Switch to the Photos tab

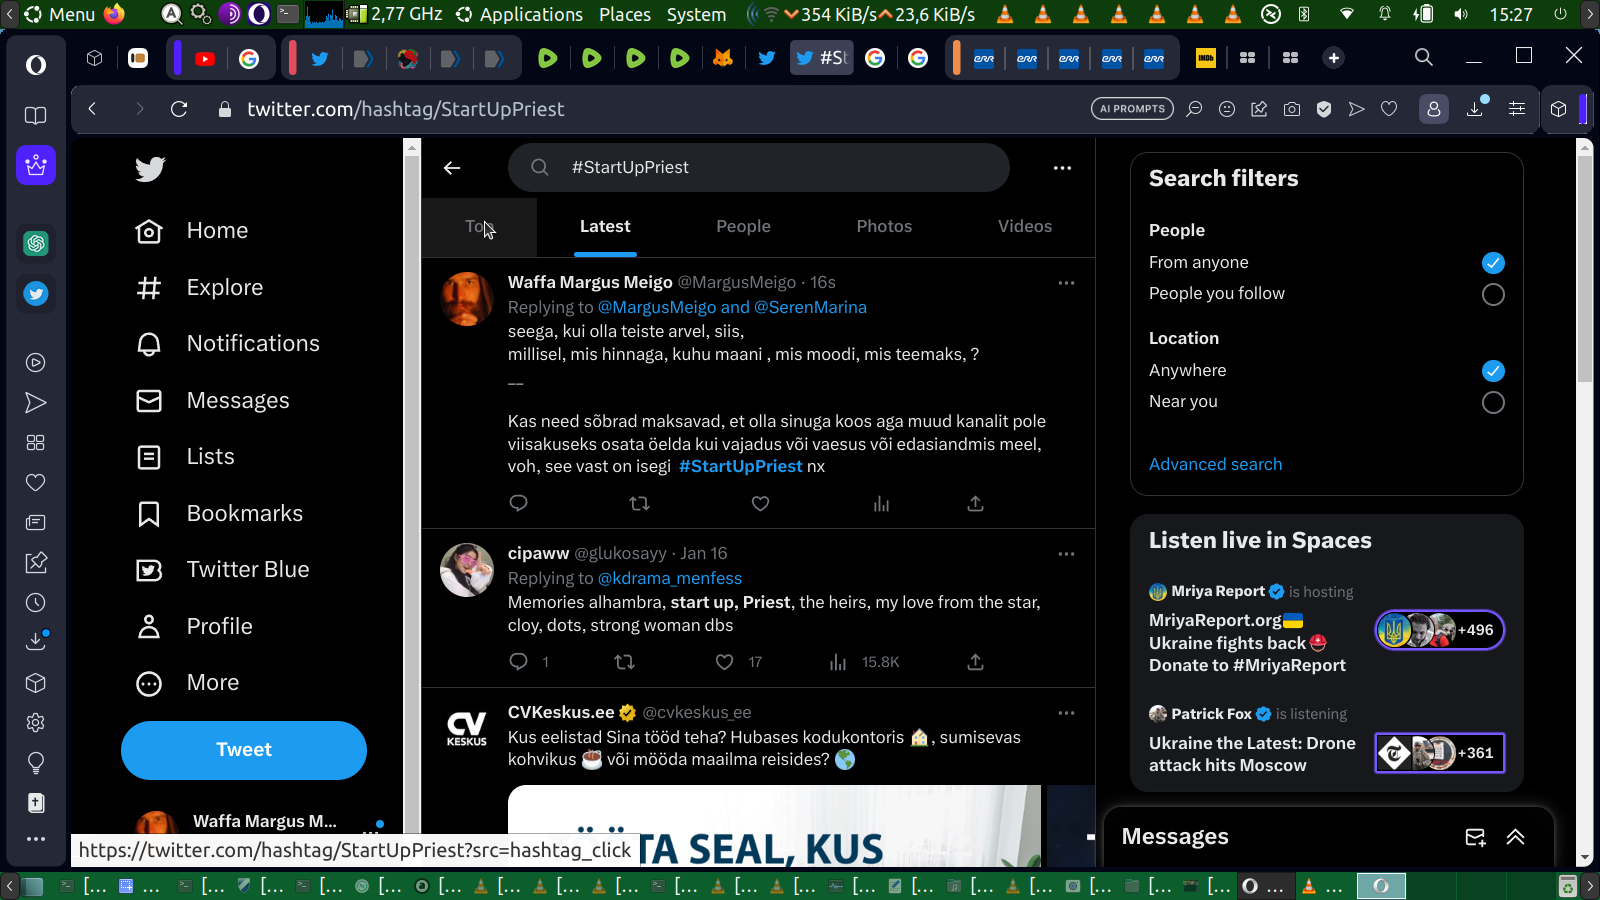(884, 227)
